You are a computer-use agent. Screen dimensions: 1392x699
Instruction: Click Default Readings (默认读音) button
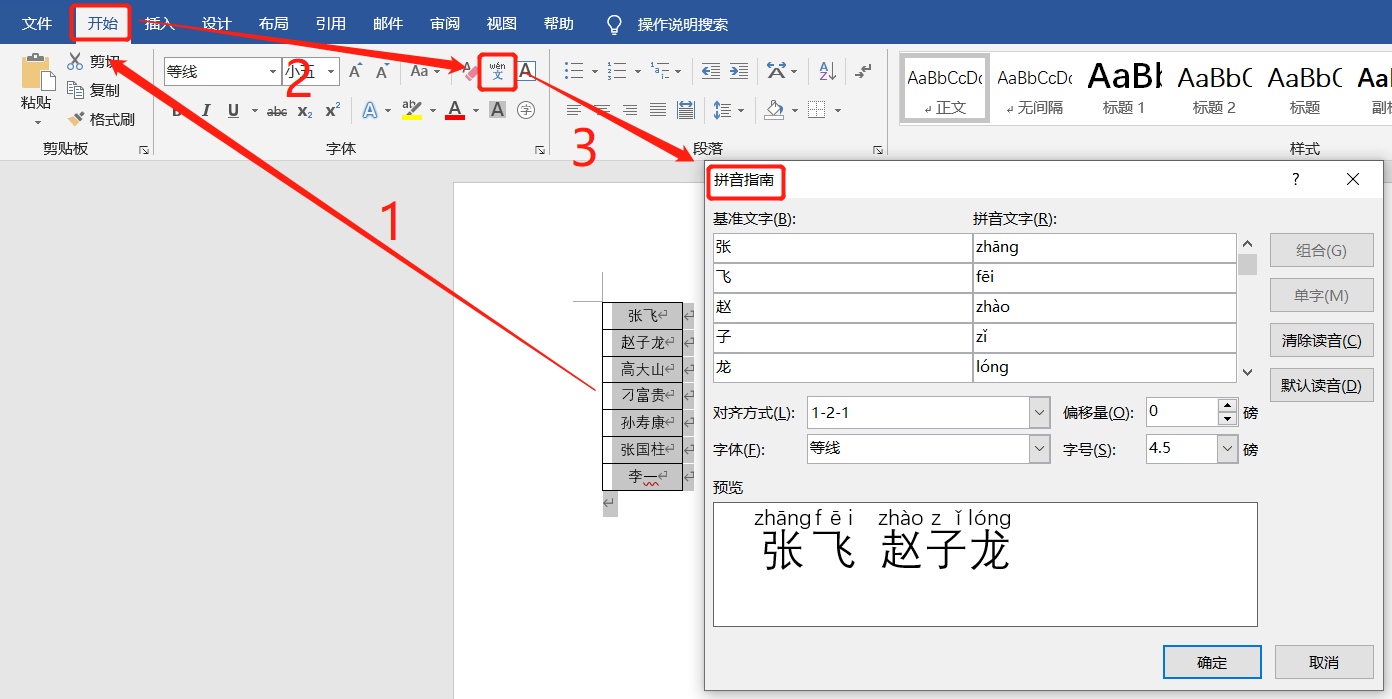pyautogui.click(x=1322, y=385)
